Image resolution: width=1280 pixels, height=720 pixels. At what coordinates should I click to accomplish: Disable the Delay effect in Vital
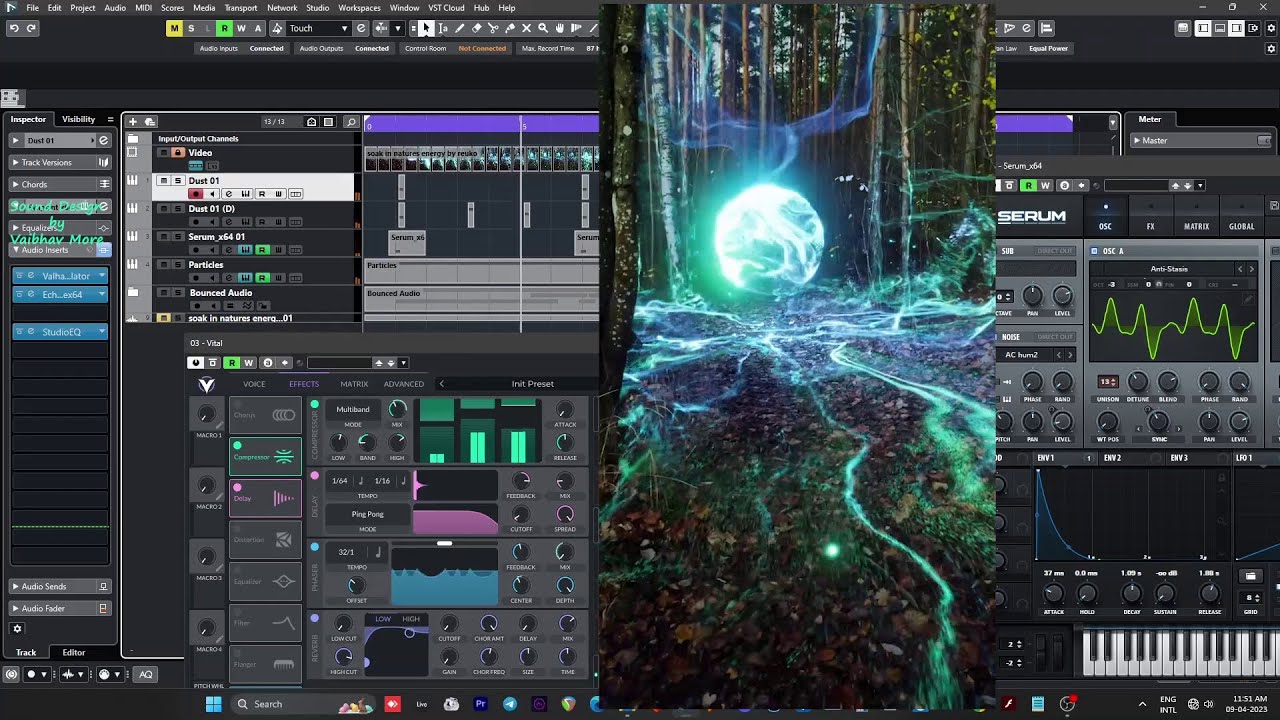(237, 487)
